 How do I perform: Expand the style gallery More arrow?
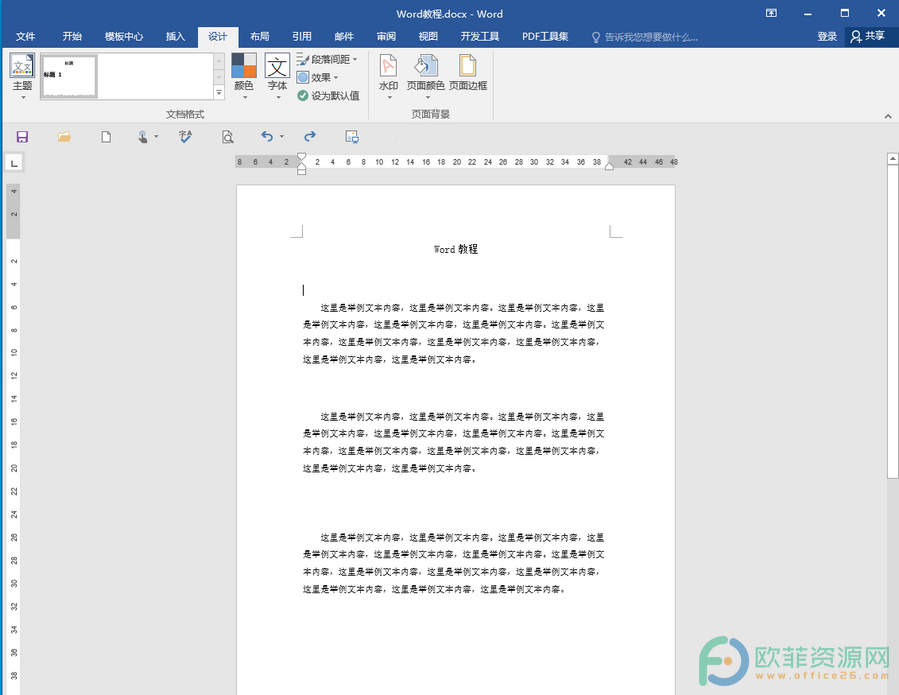click(x=219, y=92)
